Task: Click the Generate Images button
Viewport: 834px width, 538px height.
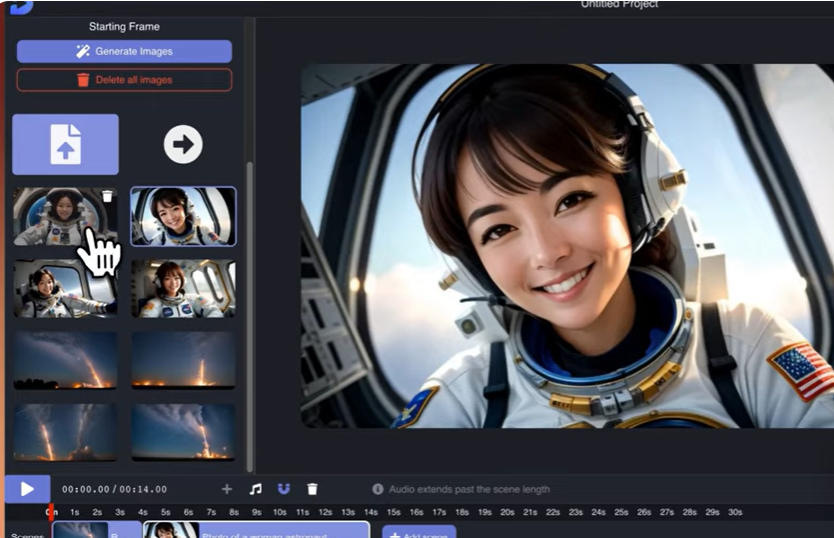Action: tap(124, 51)
